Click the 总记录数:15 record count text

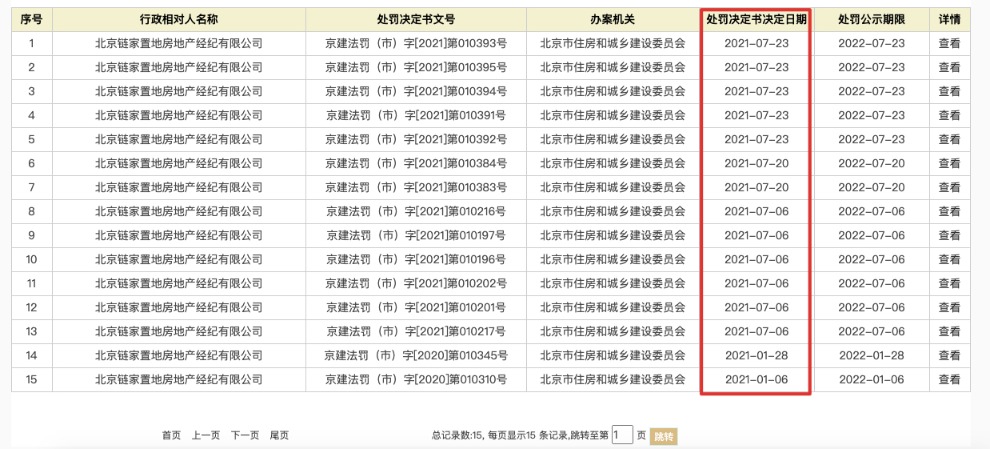[457, 435]
